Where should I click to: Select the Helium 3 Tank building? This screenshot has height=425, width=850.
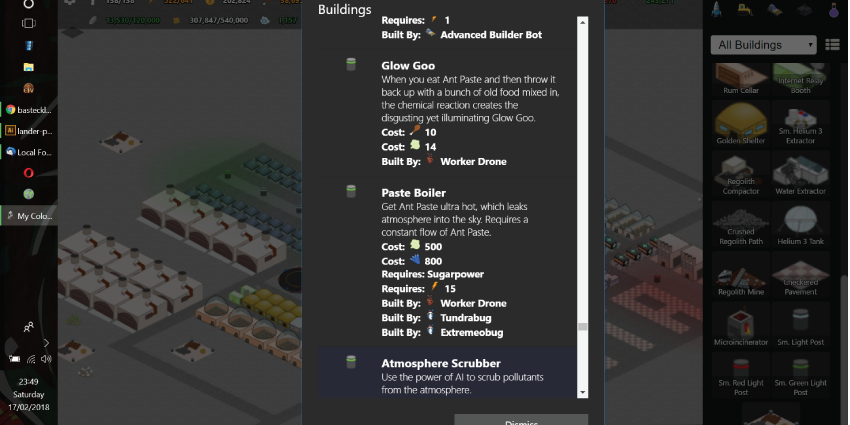click(x=800, y=224)
